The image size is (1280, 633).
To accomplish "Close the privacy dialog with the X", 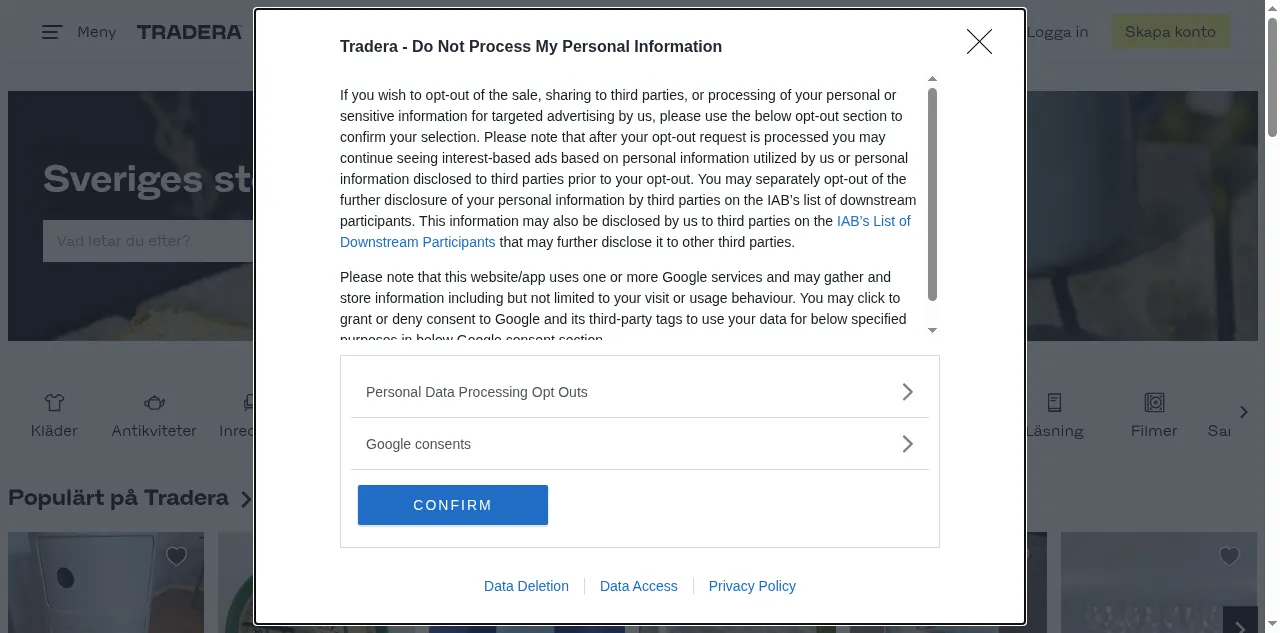I will tap(979, 41).
